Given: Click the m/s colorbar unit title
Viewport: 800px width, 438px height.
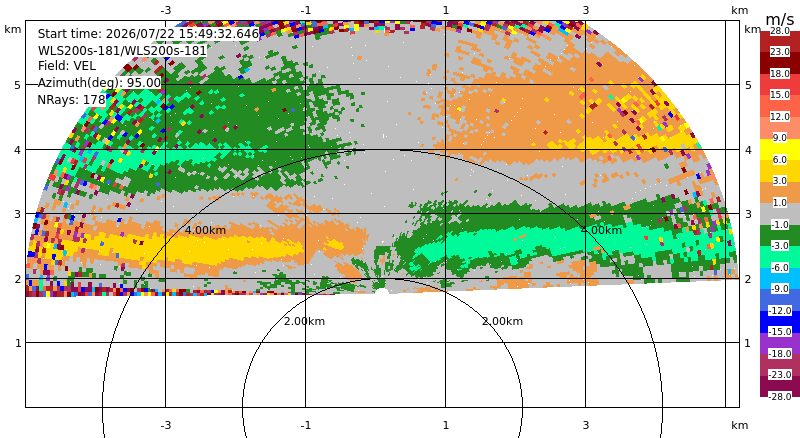Looking at the screenshot, I should coord(780,19).
